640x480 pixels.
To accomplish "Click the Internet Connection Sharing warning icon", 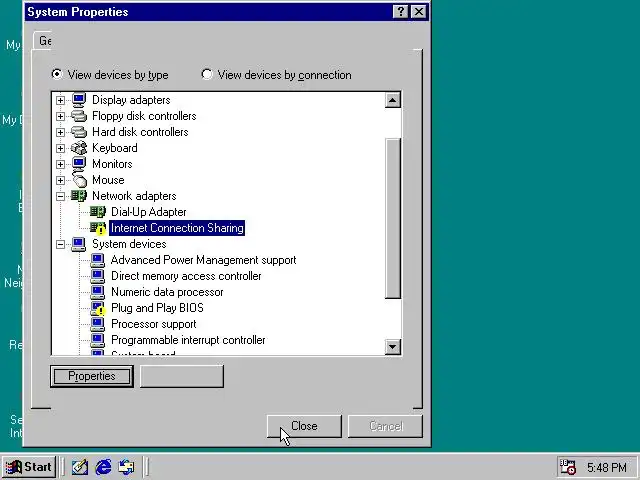I will click(98, 228).
